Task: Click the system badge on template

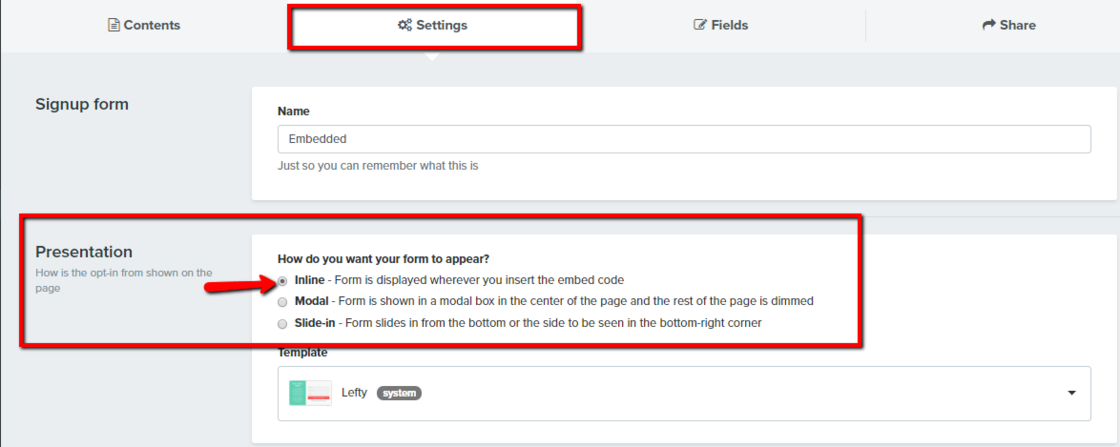Action: click(399, 393)
